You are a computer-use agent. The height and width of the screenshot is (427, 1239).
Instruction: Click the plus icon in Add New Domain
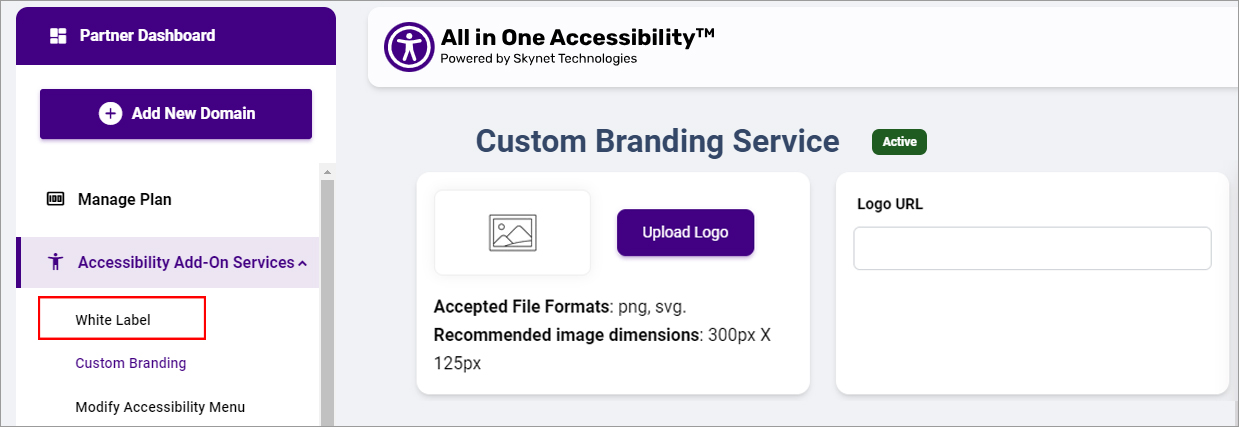point(110,114)
